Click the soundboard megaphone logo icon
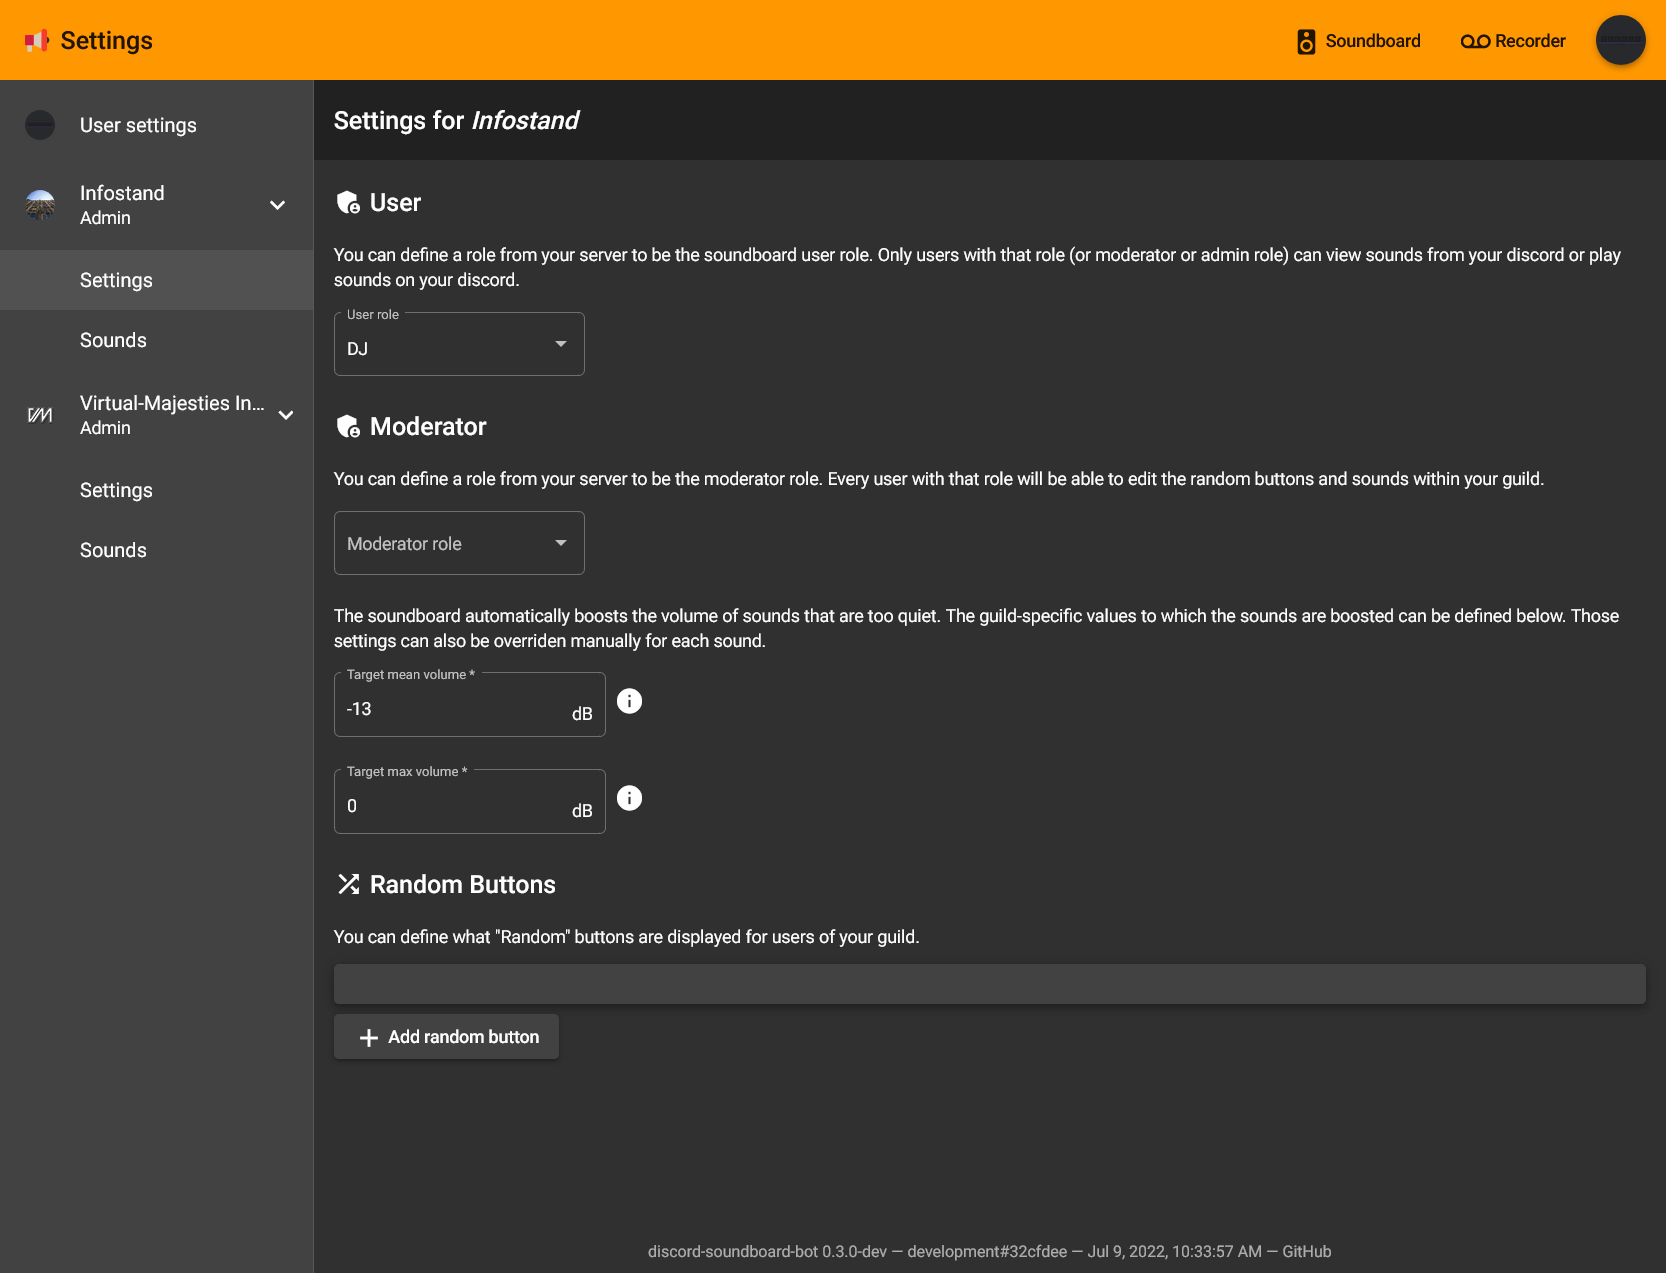The width and height of the screenshot is (1666, 1273). point(37,41)
